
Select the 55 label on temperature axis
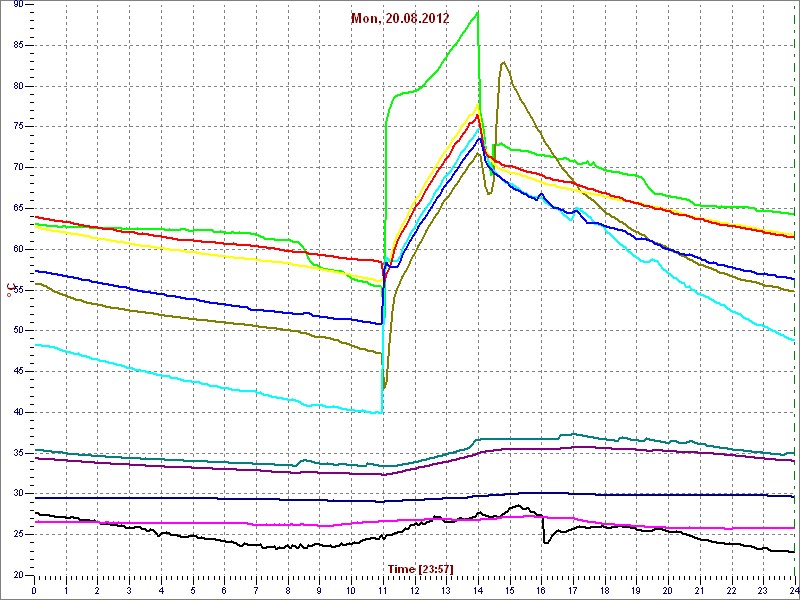click(18, 290)
